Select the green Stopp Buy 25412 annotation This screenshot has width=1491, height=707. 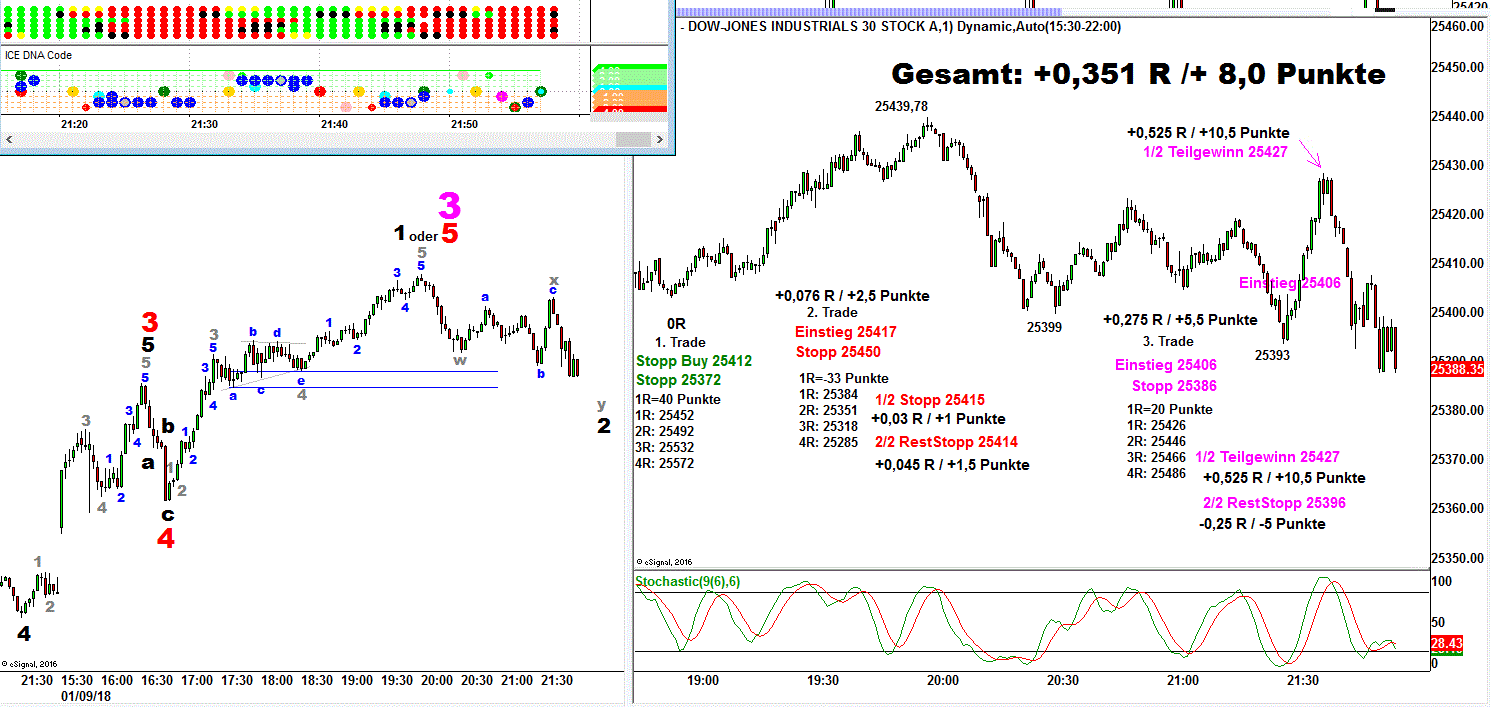pyautogui.click(x=693, y=361)
